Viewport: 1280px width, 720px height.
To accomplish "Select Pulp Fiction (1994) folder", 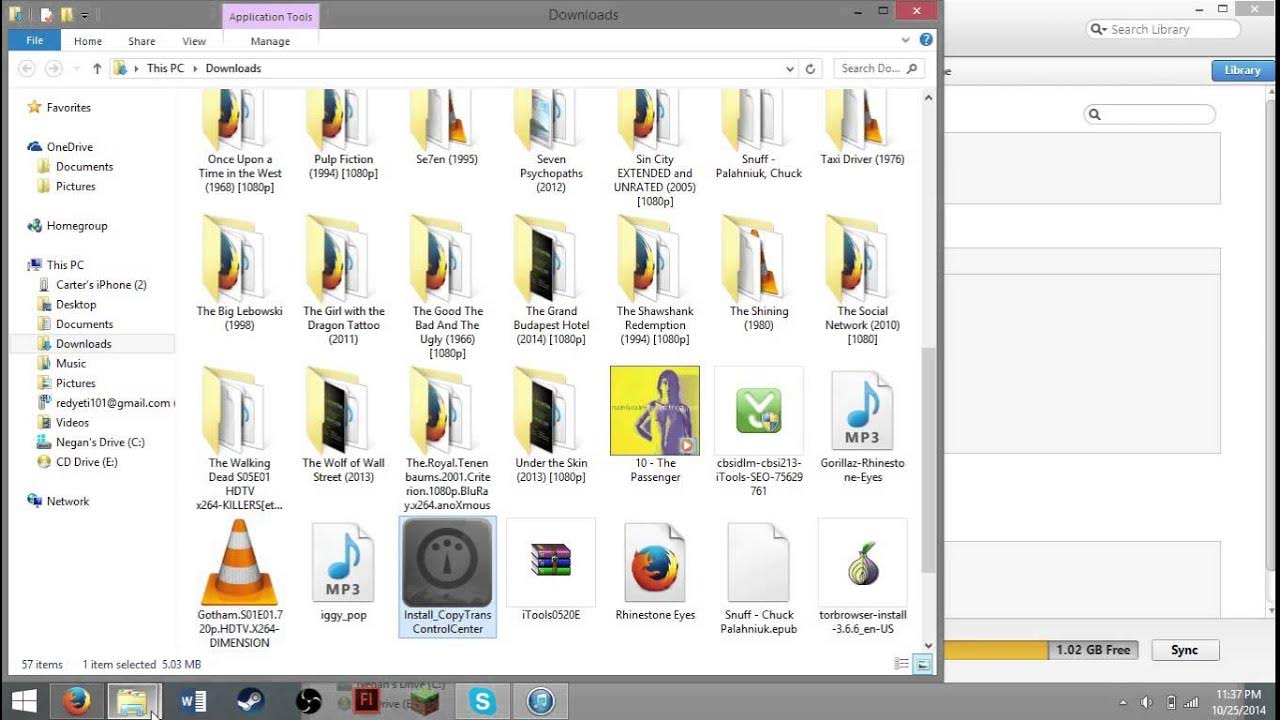I will point(343,135).
